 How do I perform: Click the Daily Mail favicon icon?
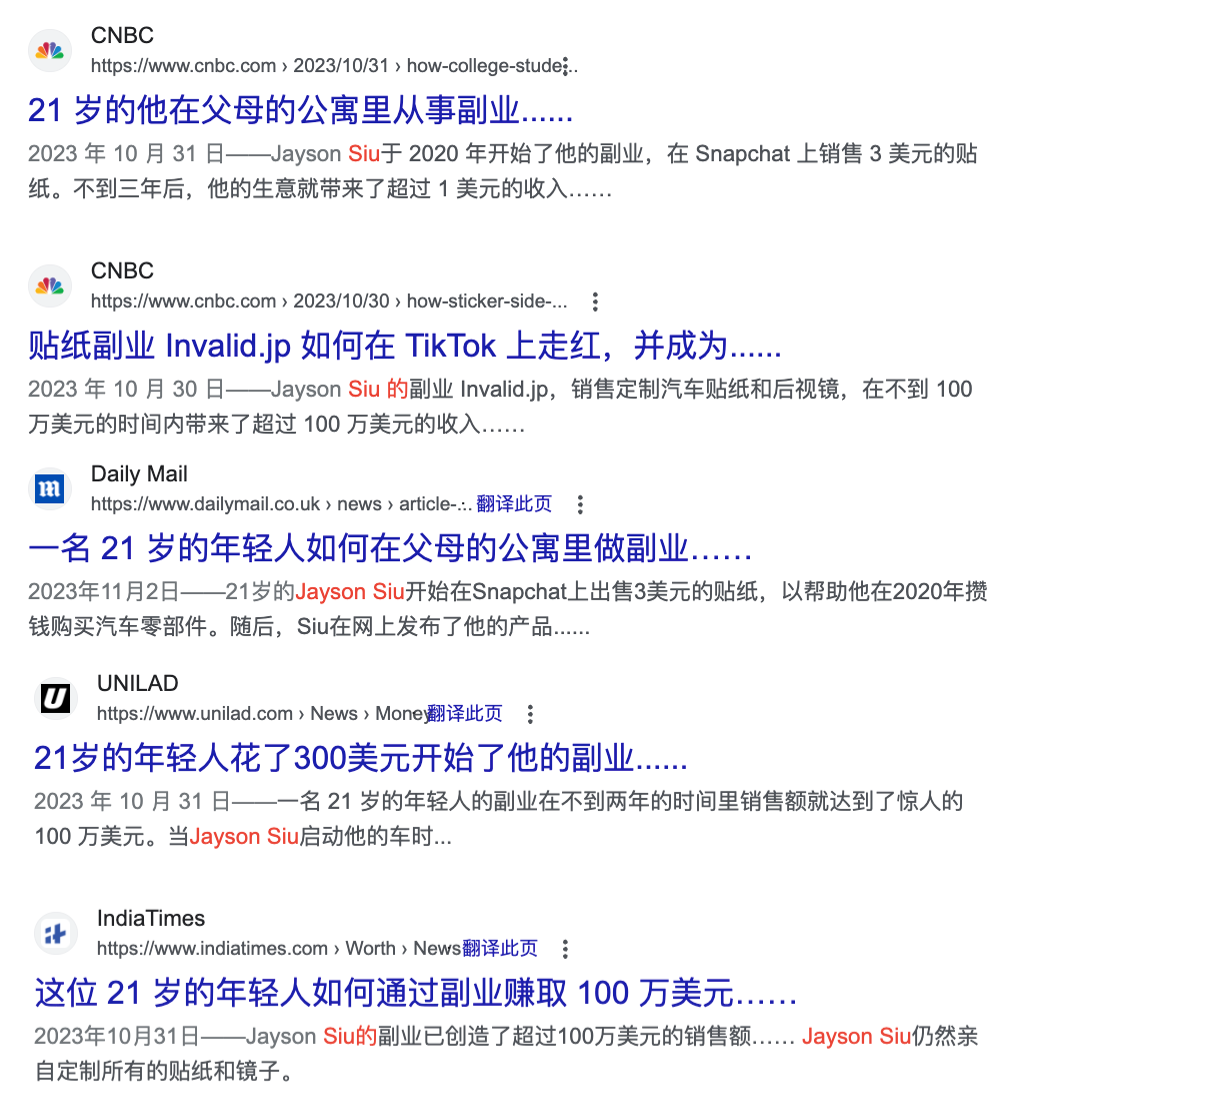(50, 489)
